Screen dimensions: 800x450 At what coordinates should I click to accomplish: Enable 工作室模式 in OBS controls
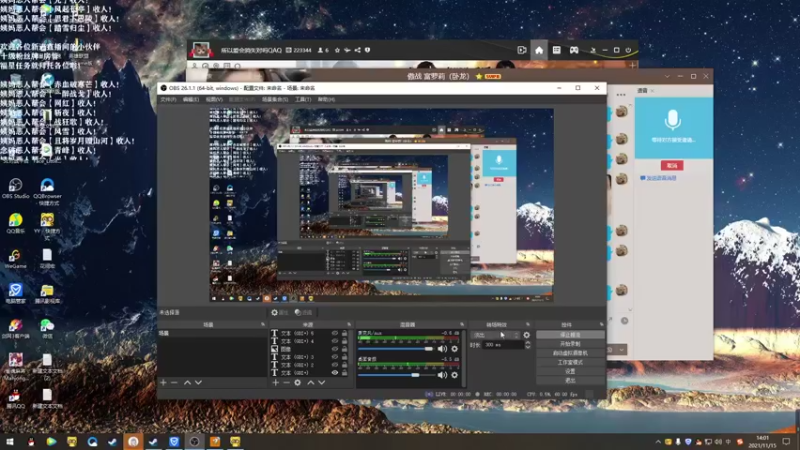click(x=570, y=362)
